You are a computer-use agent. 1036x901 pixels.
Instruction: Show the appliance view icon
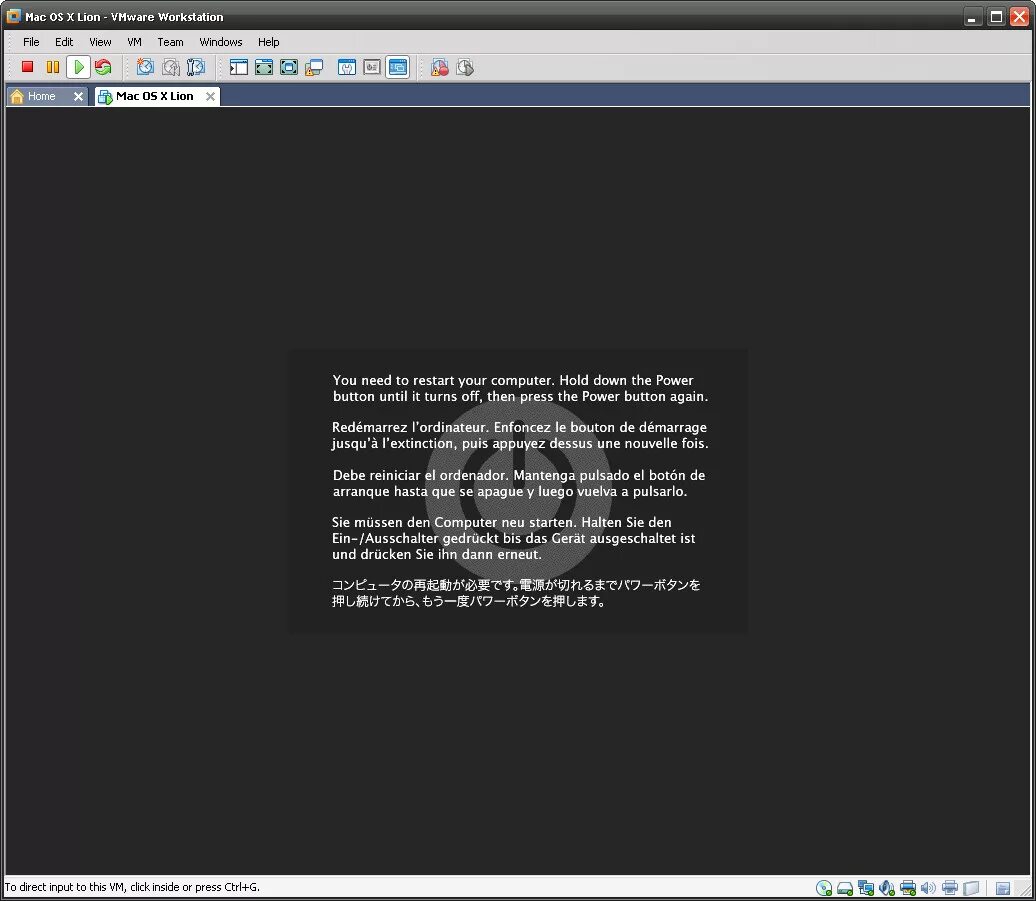pyautogui.click(x=372, y=67)
